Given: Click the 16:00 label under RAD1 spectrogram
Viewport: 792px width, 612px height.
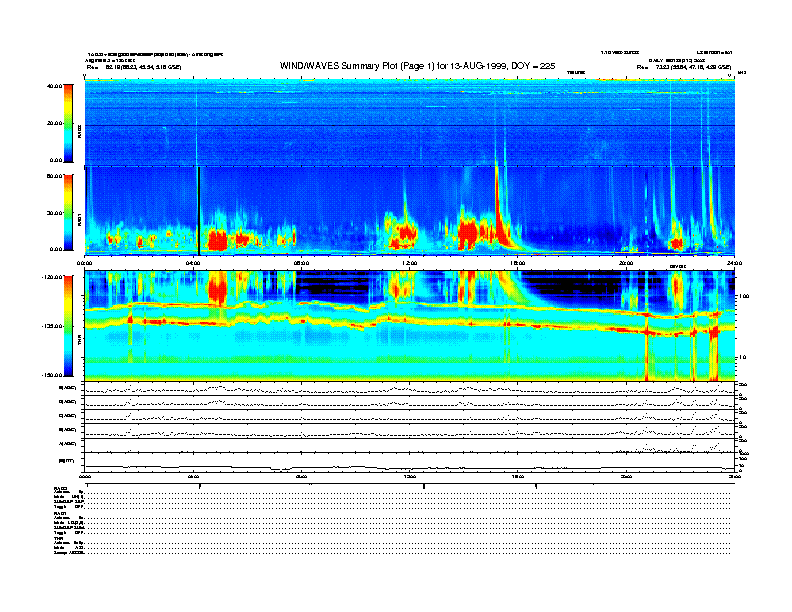Looking at the screenshot, I should [518, 263].
